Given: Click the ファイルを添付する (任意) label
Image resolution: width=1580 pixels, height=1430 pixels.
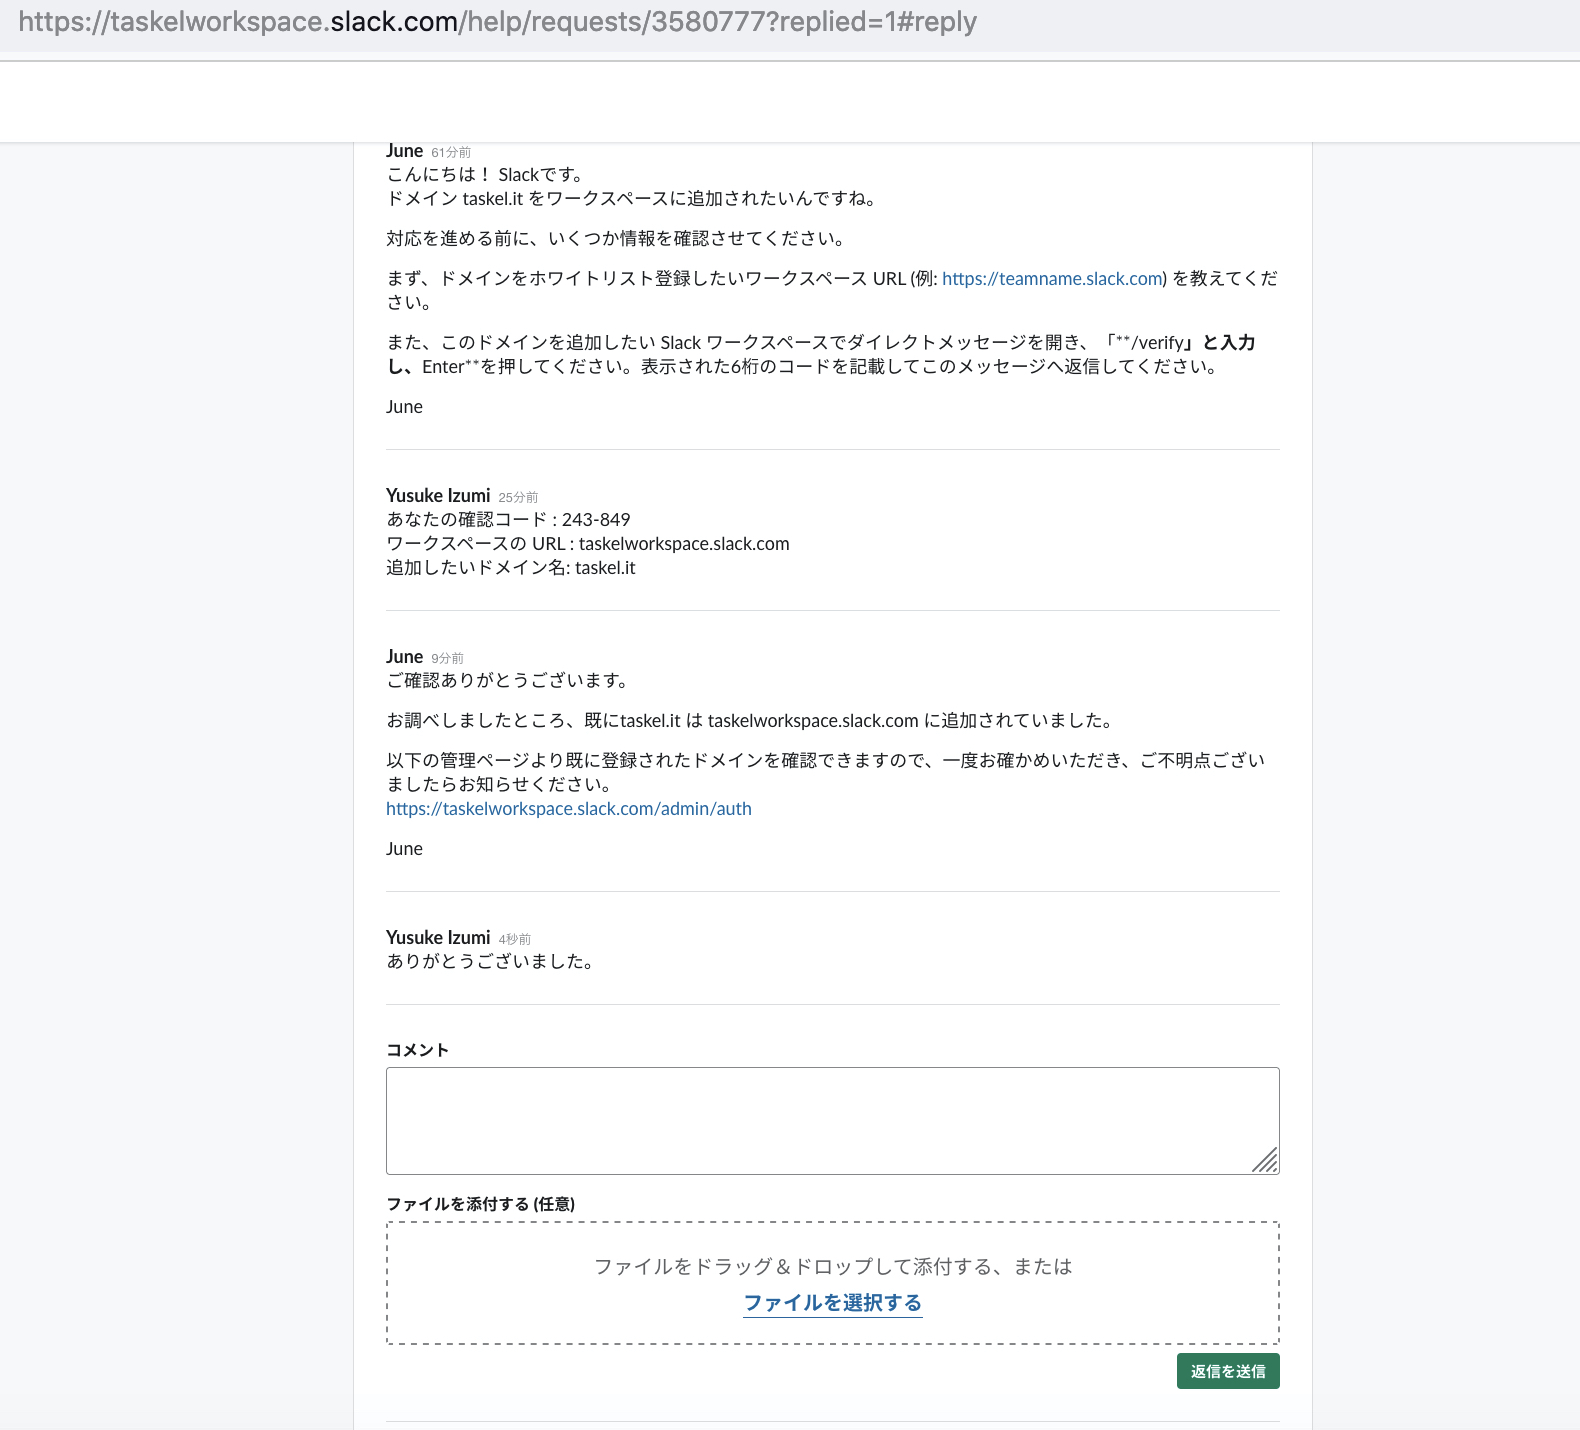Looking at the screenshot, I should [x=480, y=1204].
